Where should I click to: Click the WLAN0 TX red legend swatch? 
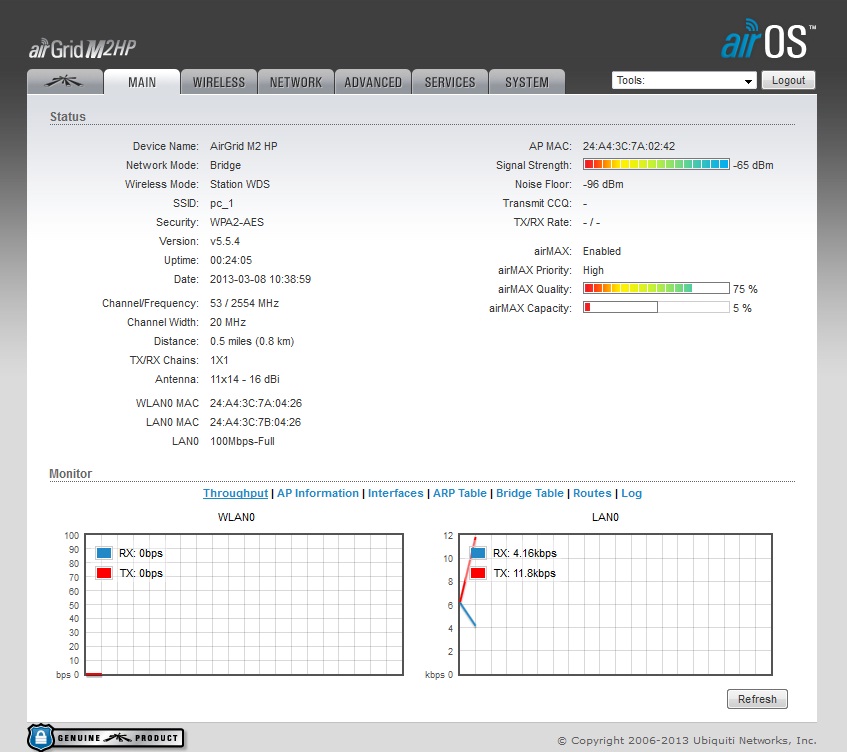104,573
